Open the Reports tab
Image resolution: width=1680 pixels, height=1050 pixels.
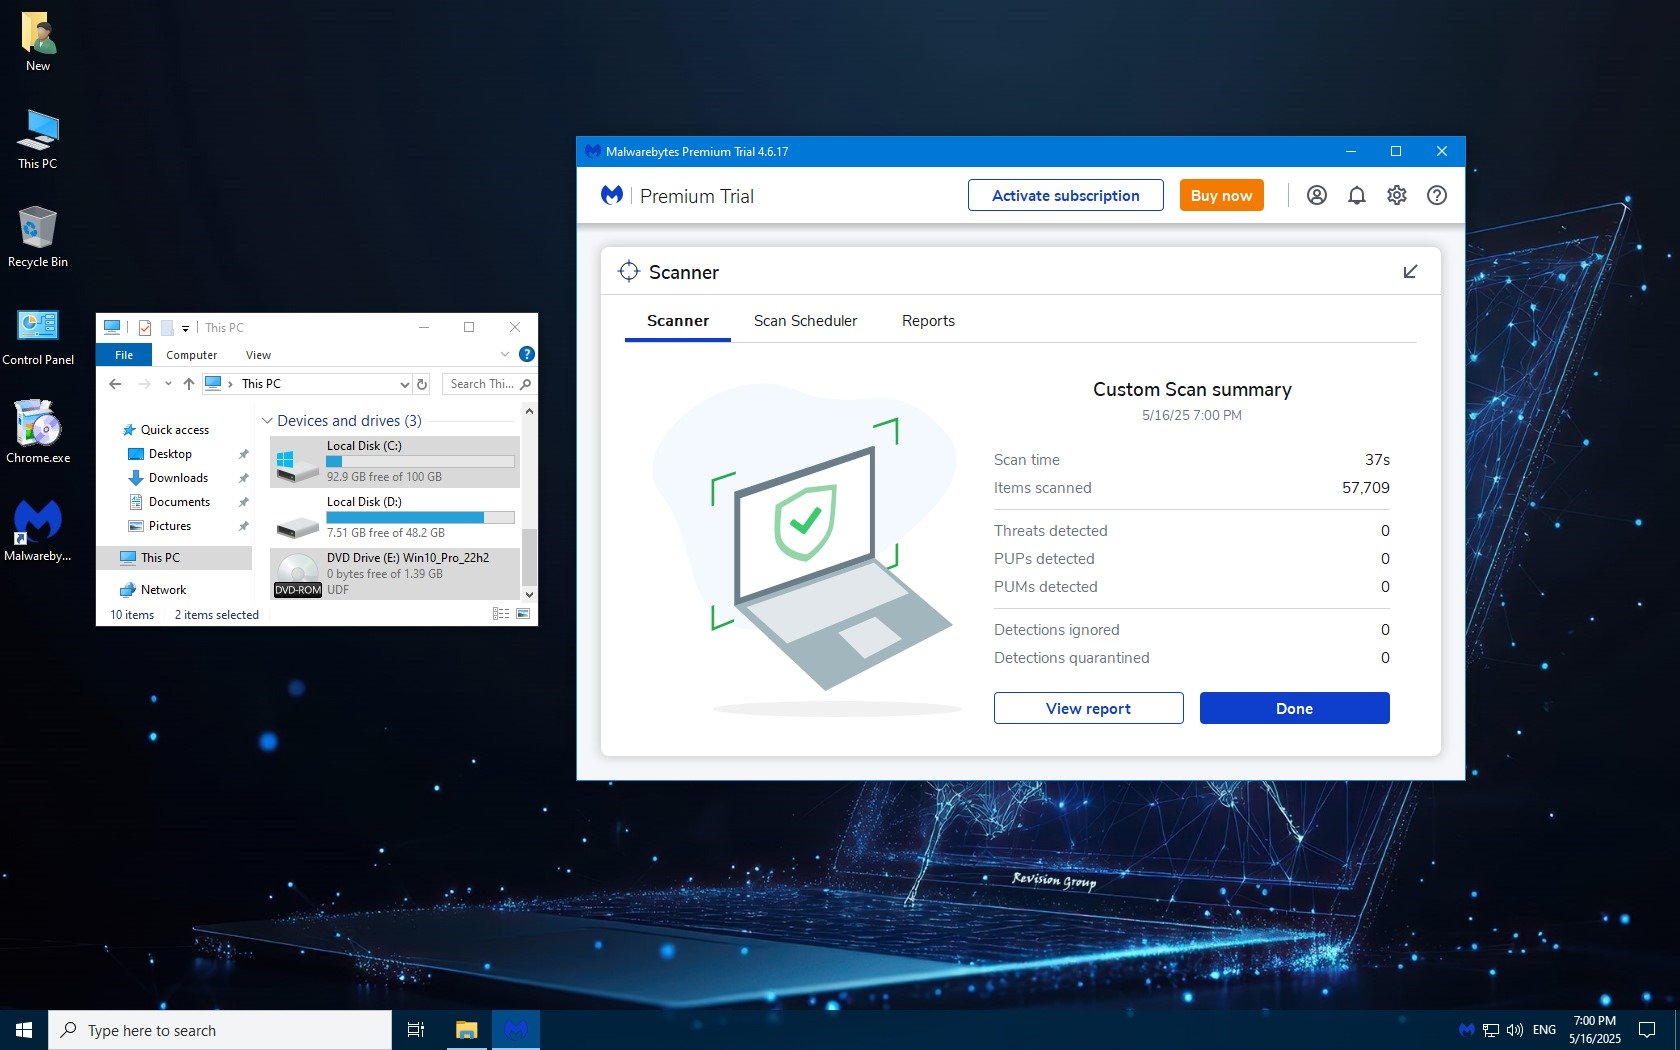click(x=928, y=321)
